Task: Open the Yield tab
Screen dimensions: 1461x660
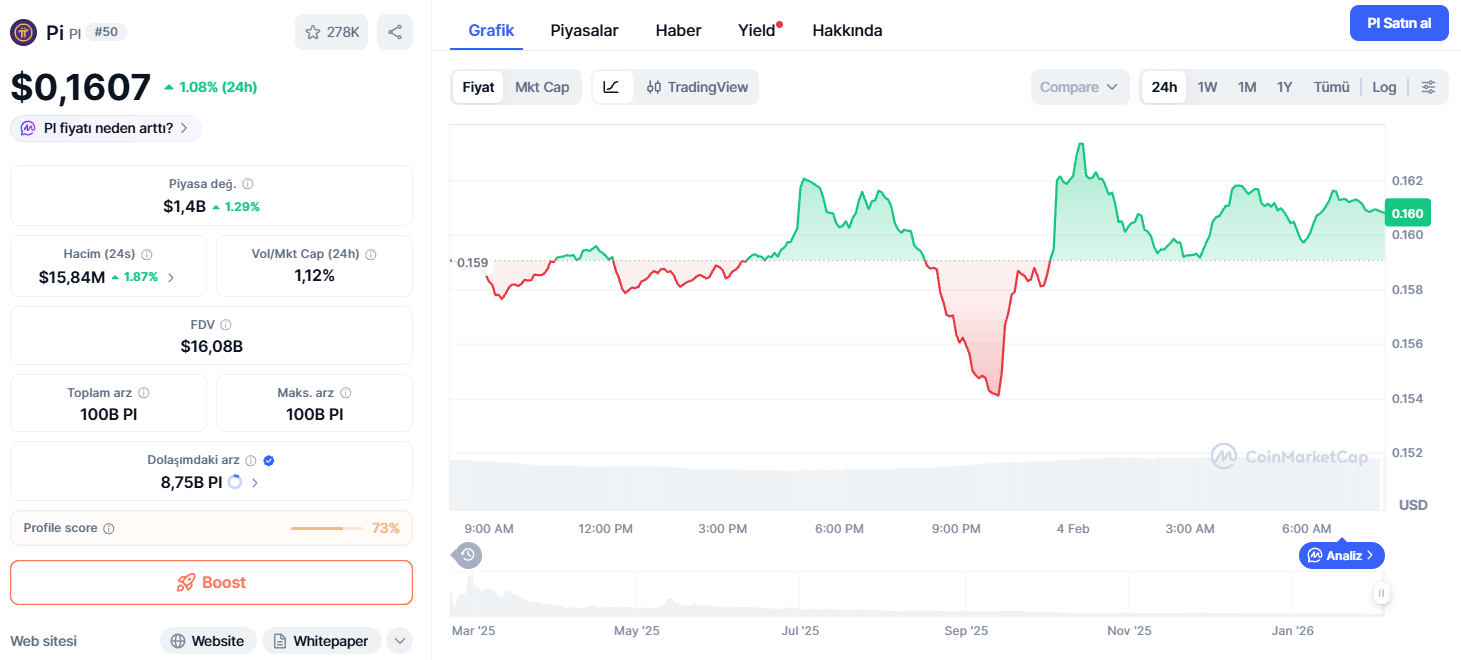Action: 757,30
